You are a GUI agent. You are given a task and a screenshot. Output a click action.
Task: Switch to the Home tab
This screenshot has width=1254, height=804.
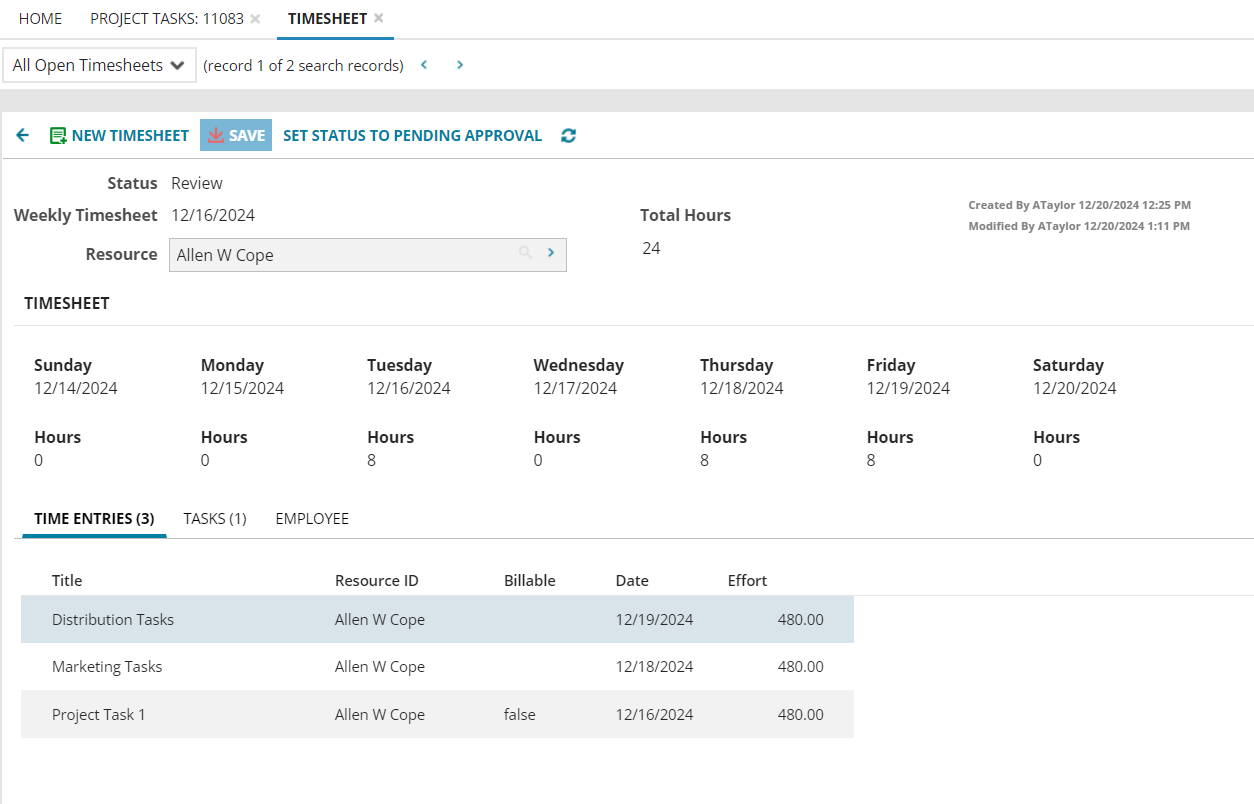click(39, 17)
